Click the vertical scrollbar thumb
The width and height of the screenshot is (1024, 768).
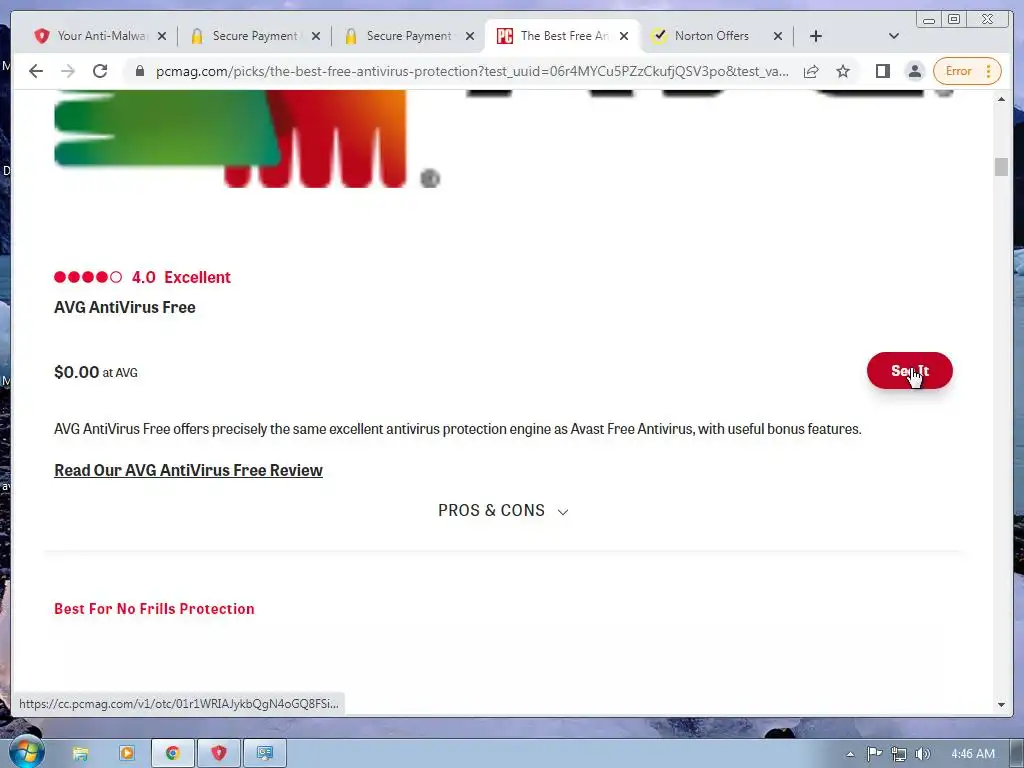point(1001,167)
